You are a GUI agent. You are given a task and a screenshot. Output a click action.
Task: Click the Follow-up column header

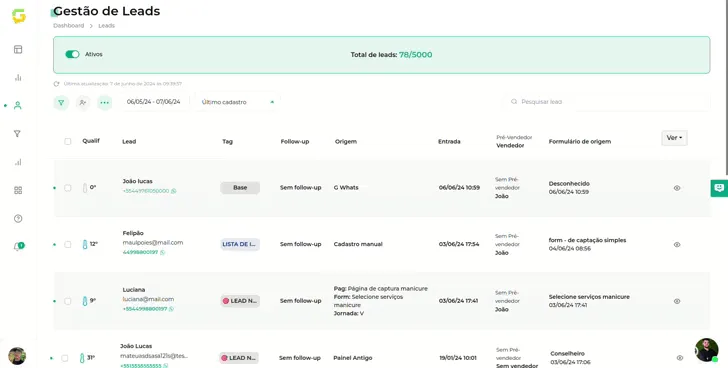pyautogui.click(x=295, y=142)
